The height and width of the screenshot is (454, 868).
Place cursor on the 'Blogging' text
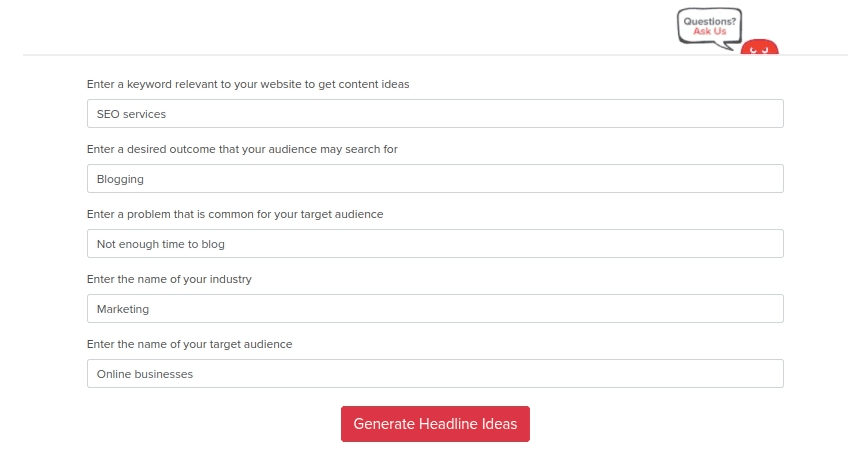coord(120,179)
